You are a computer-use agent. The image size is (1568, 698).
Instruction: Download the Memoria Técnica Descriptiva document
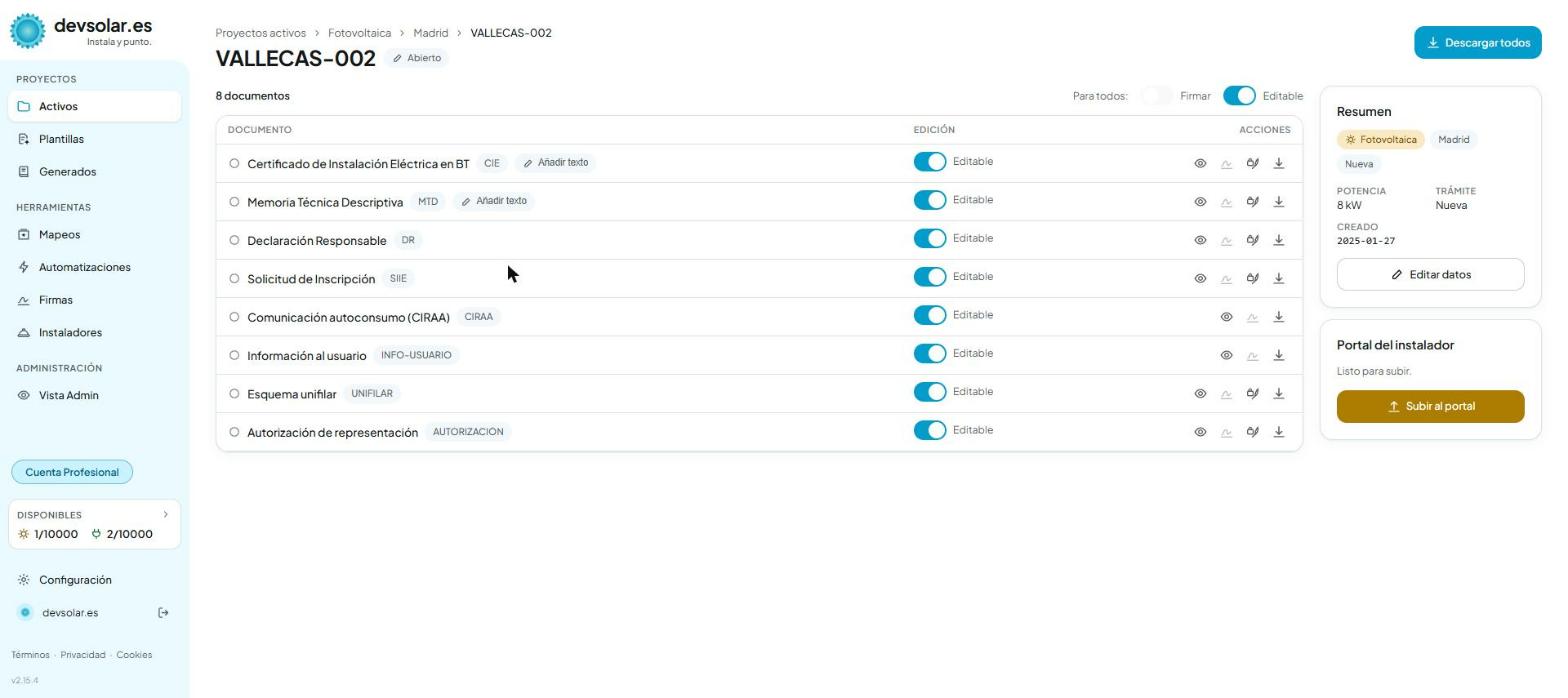(1278, 201)
